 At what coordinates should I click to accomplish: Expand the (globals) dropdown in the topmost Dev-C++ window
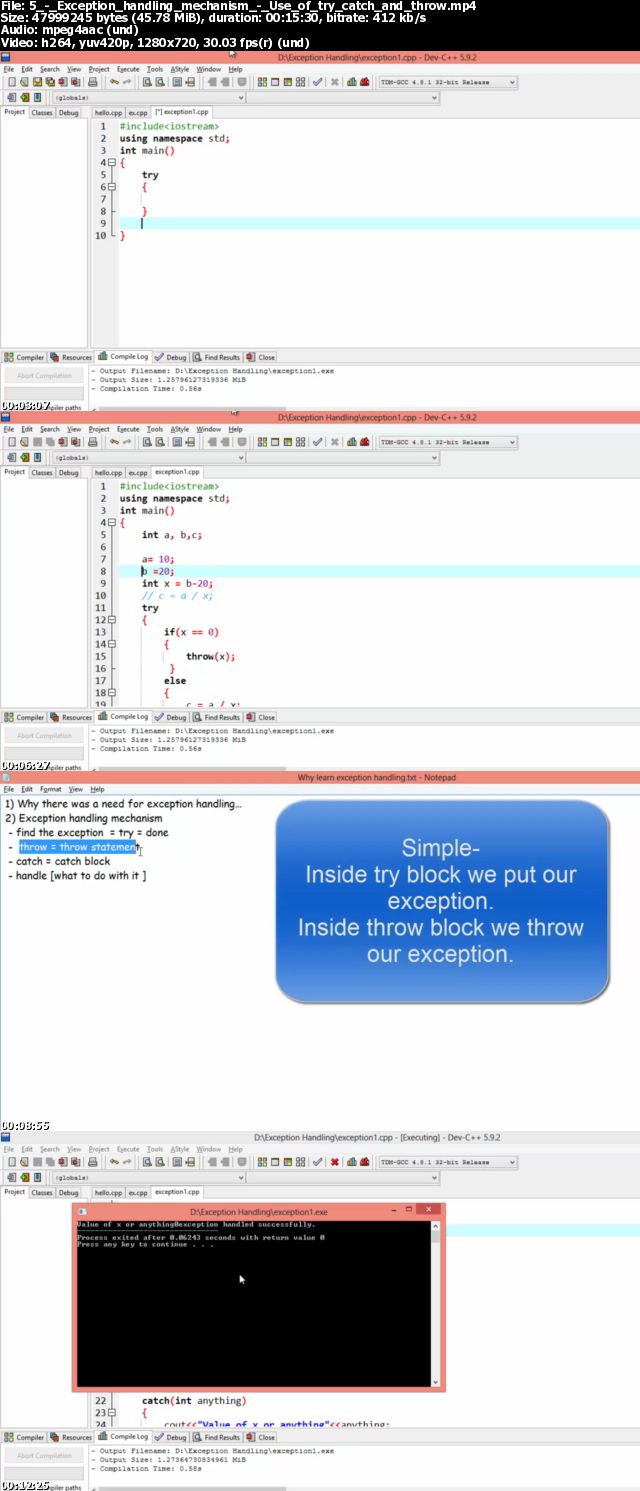239,98
